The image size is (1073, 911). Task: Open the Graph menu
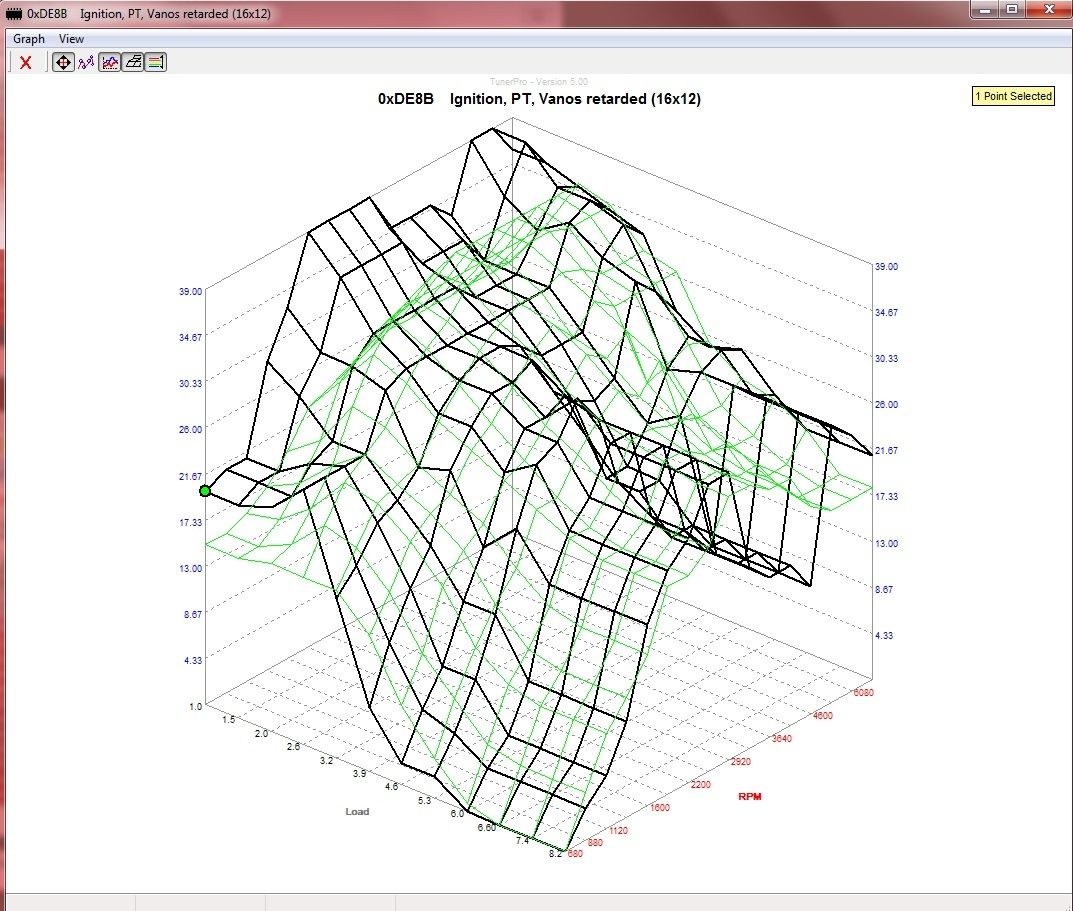(x=28, y=39)
